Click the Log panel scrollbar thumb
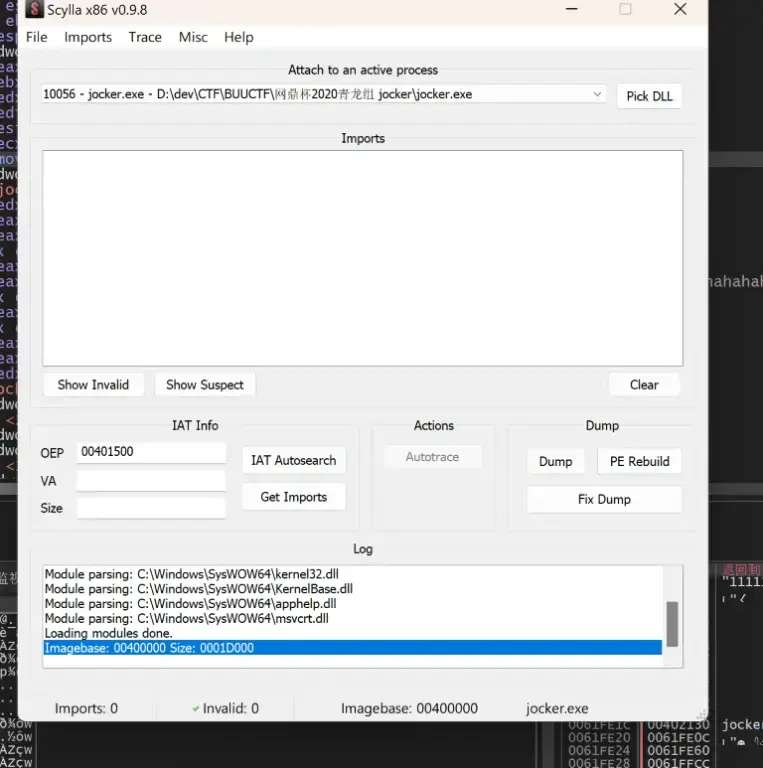Viewport: 763px width, 768px height. click(672, 624)
